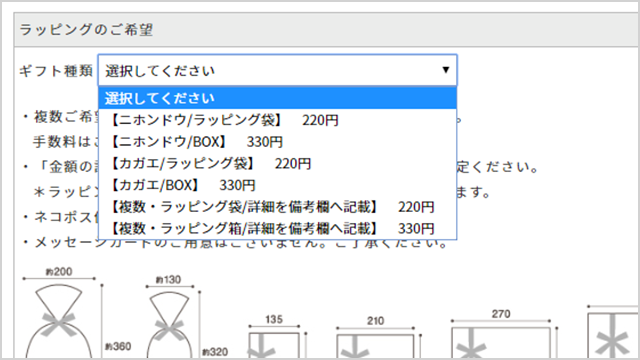Click the 270 wide gift box illustration
The image size is (640, 360).
(500, 342)
